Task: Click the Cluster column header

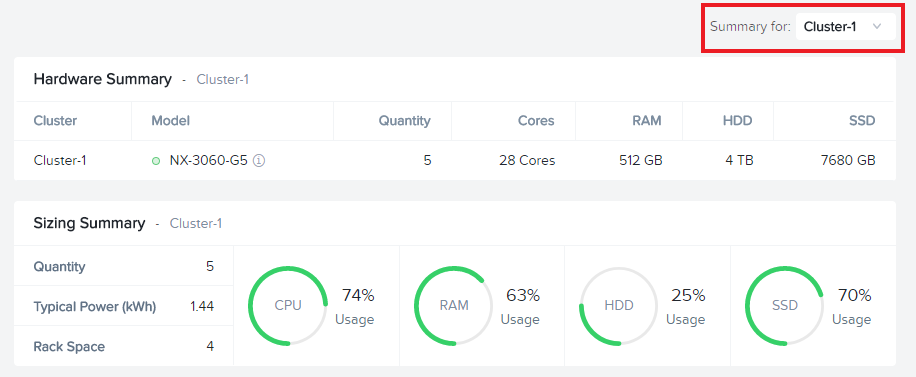Action: [55, 121]
